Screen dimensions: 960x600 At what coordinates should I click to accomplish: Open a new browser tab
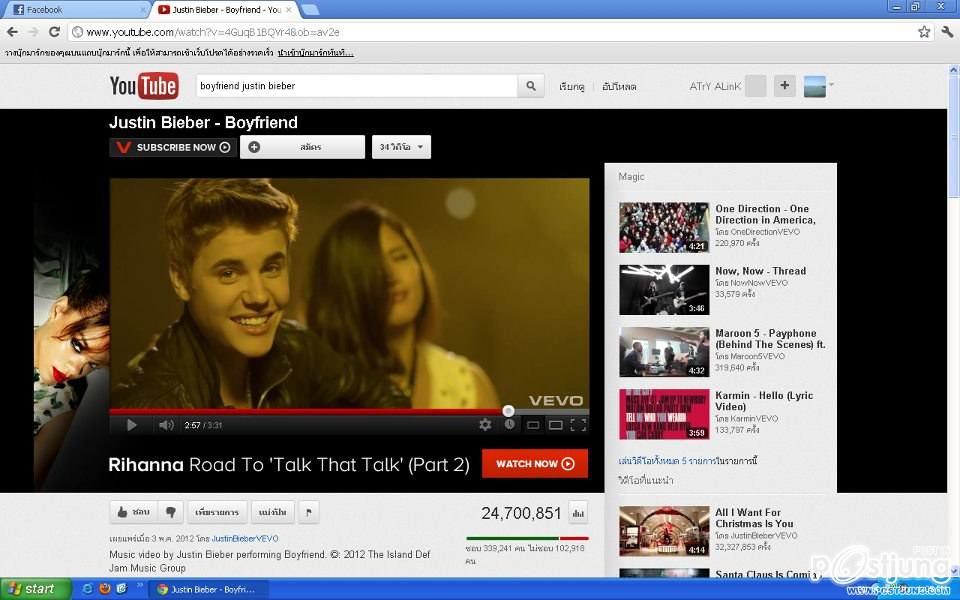click(310, 10)
